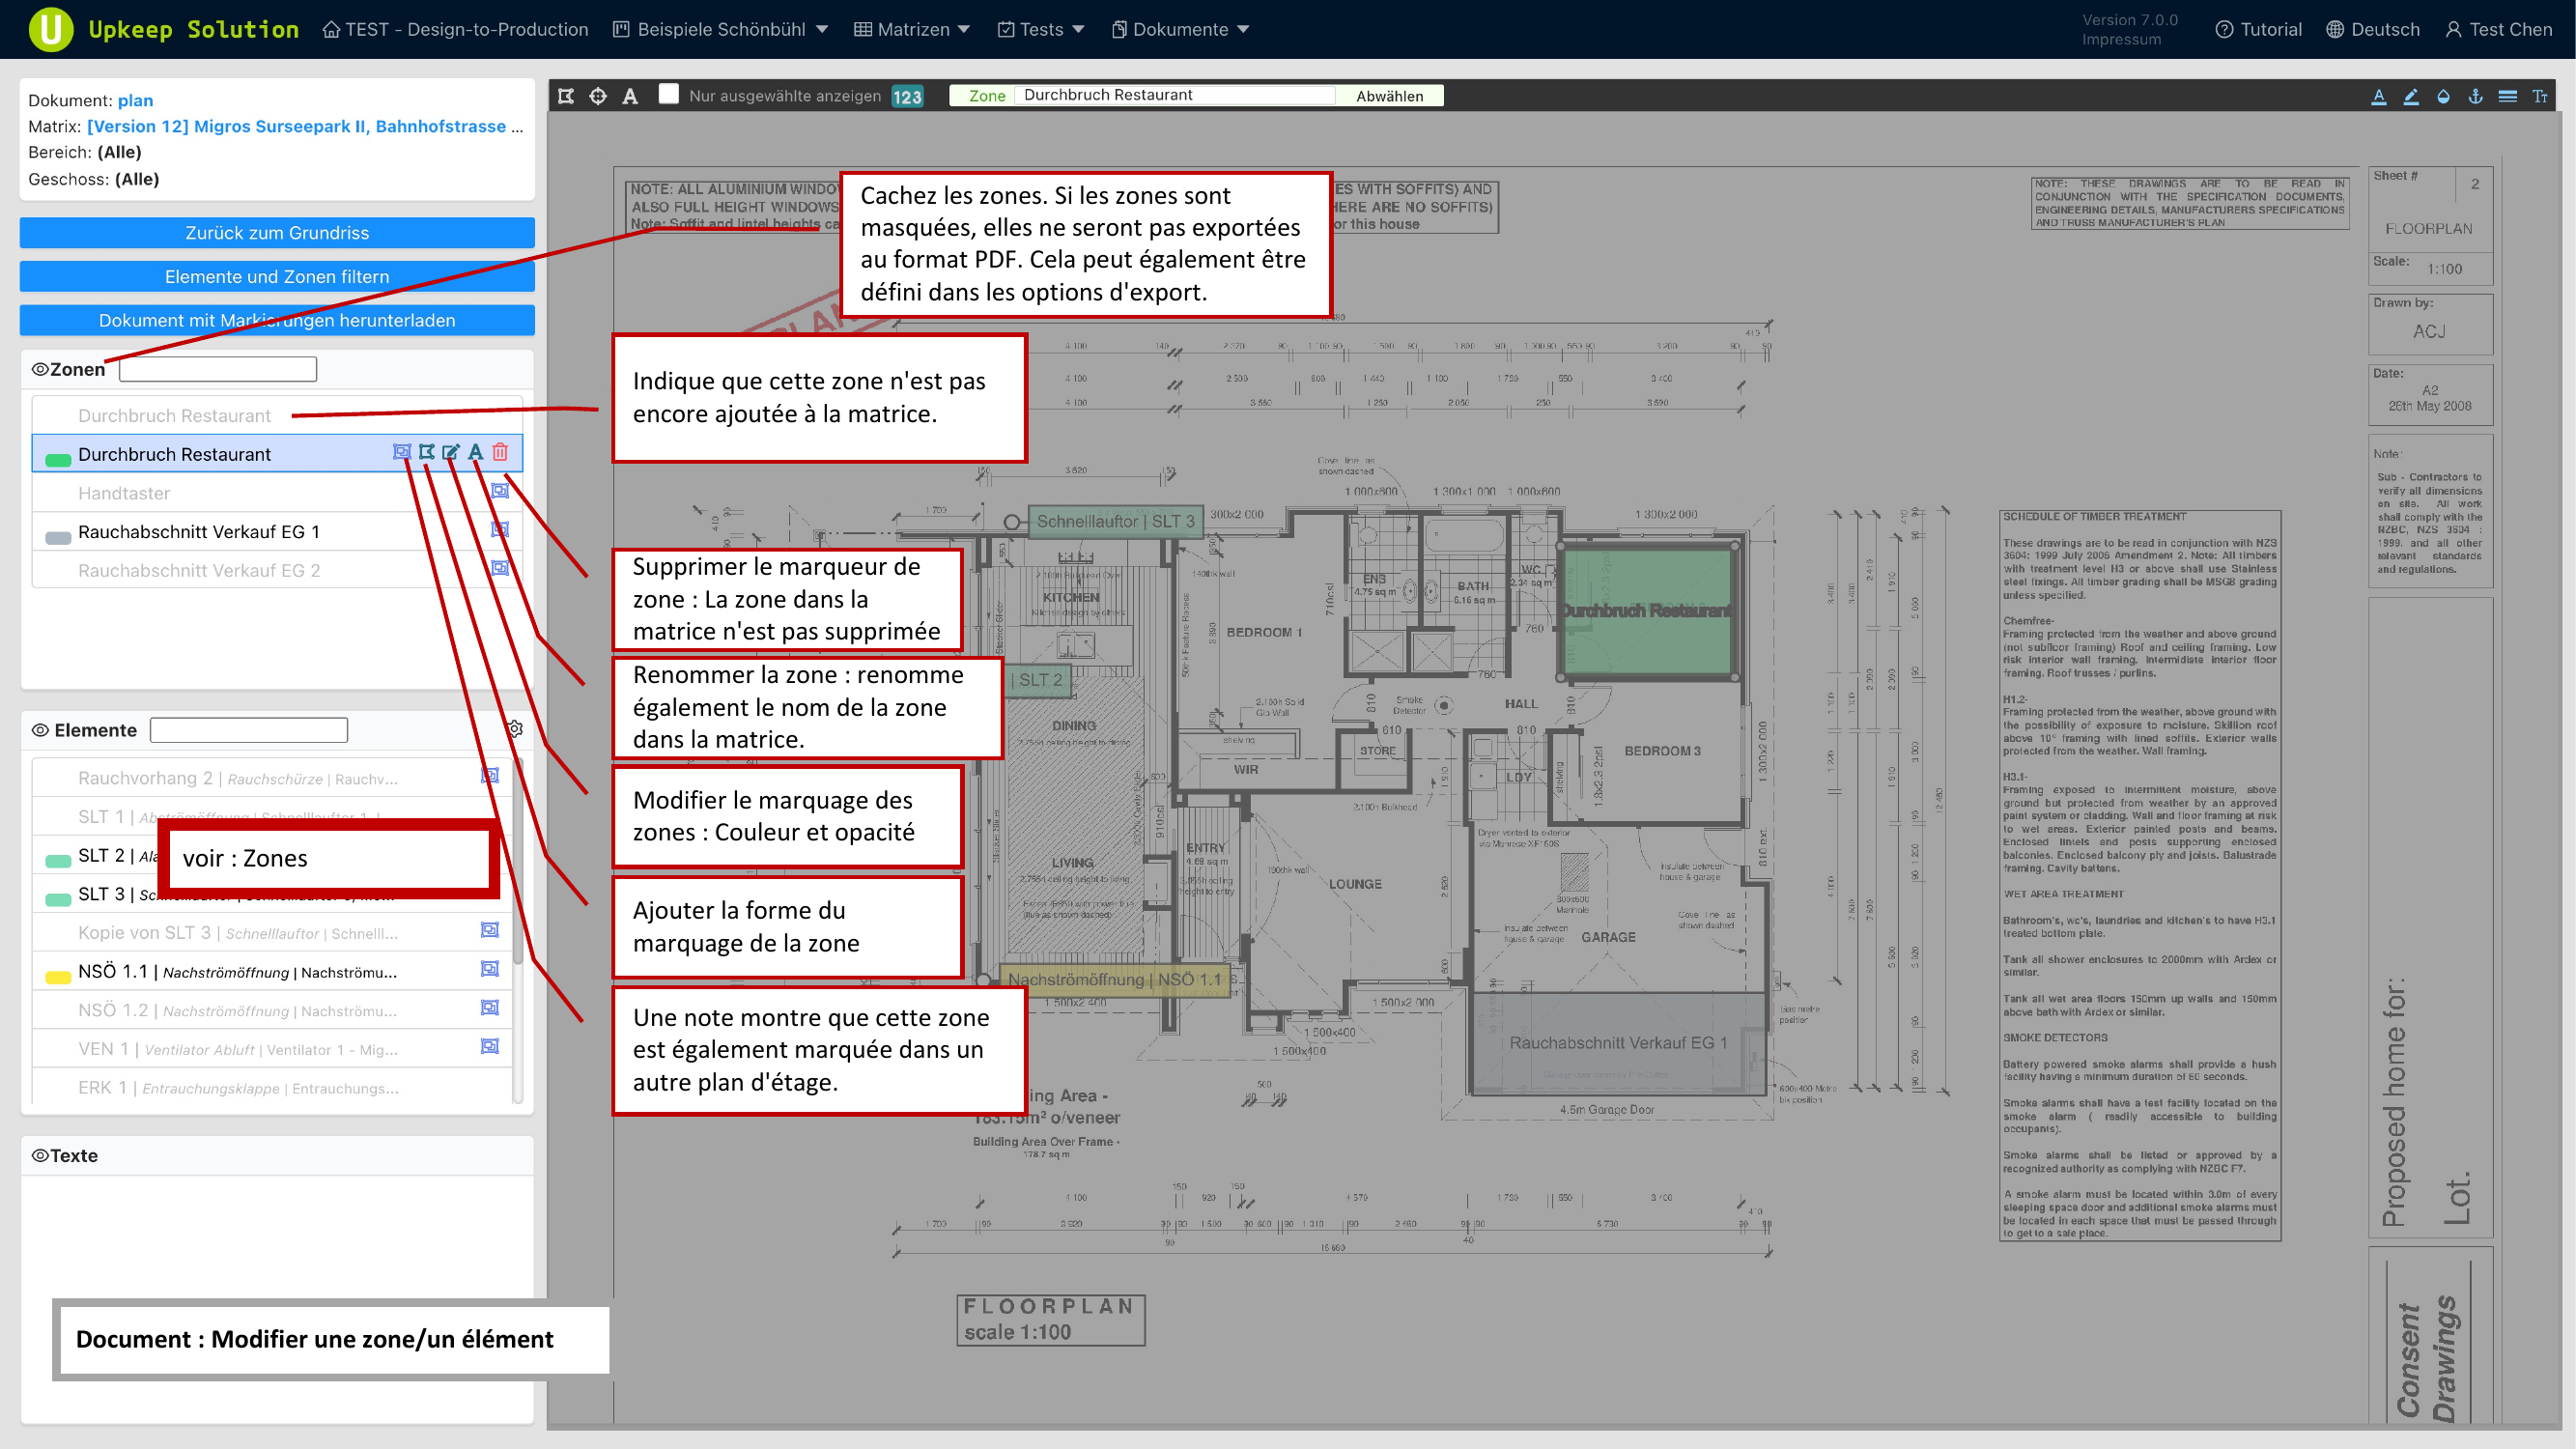Click Handtaster other-floor-plan note icon
Viewport: 2576px width, 1449px height.
[x=500, y=491]
